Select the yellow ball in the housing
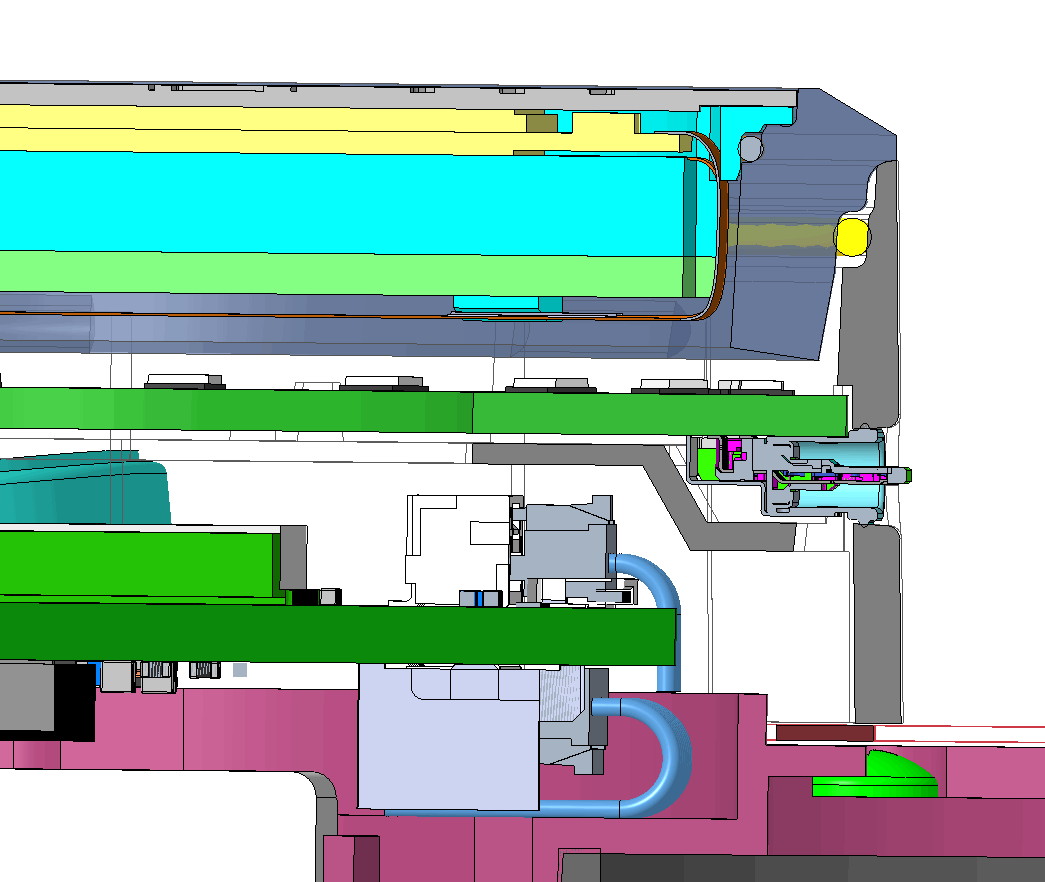1045x882 pixels. pyautogui.click(x=852, y=236)
